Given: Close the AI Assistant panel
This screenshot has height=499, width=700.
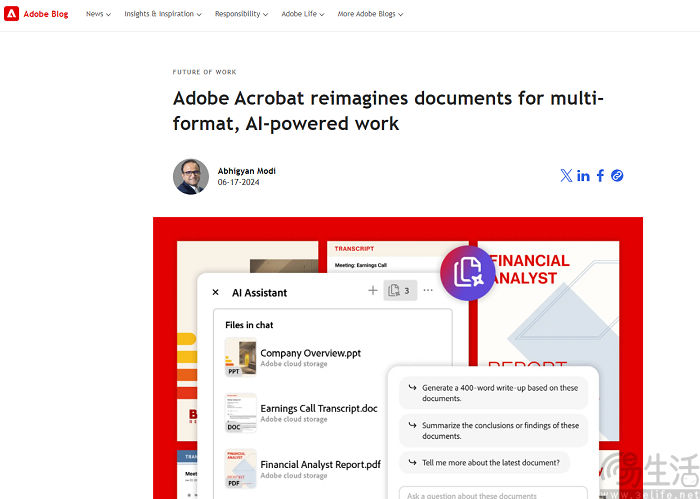Looking at the screenshot, I should (x=215, y=292).
